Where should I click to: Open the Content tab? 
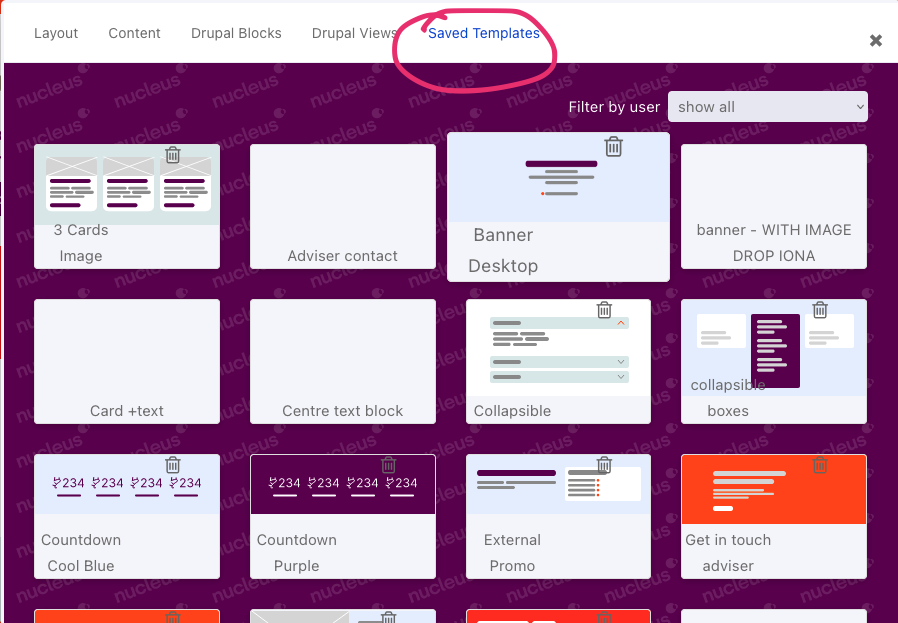click(x=135, y=33)
